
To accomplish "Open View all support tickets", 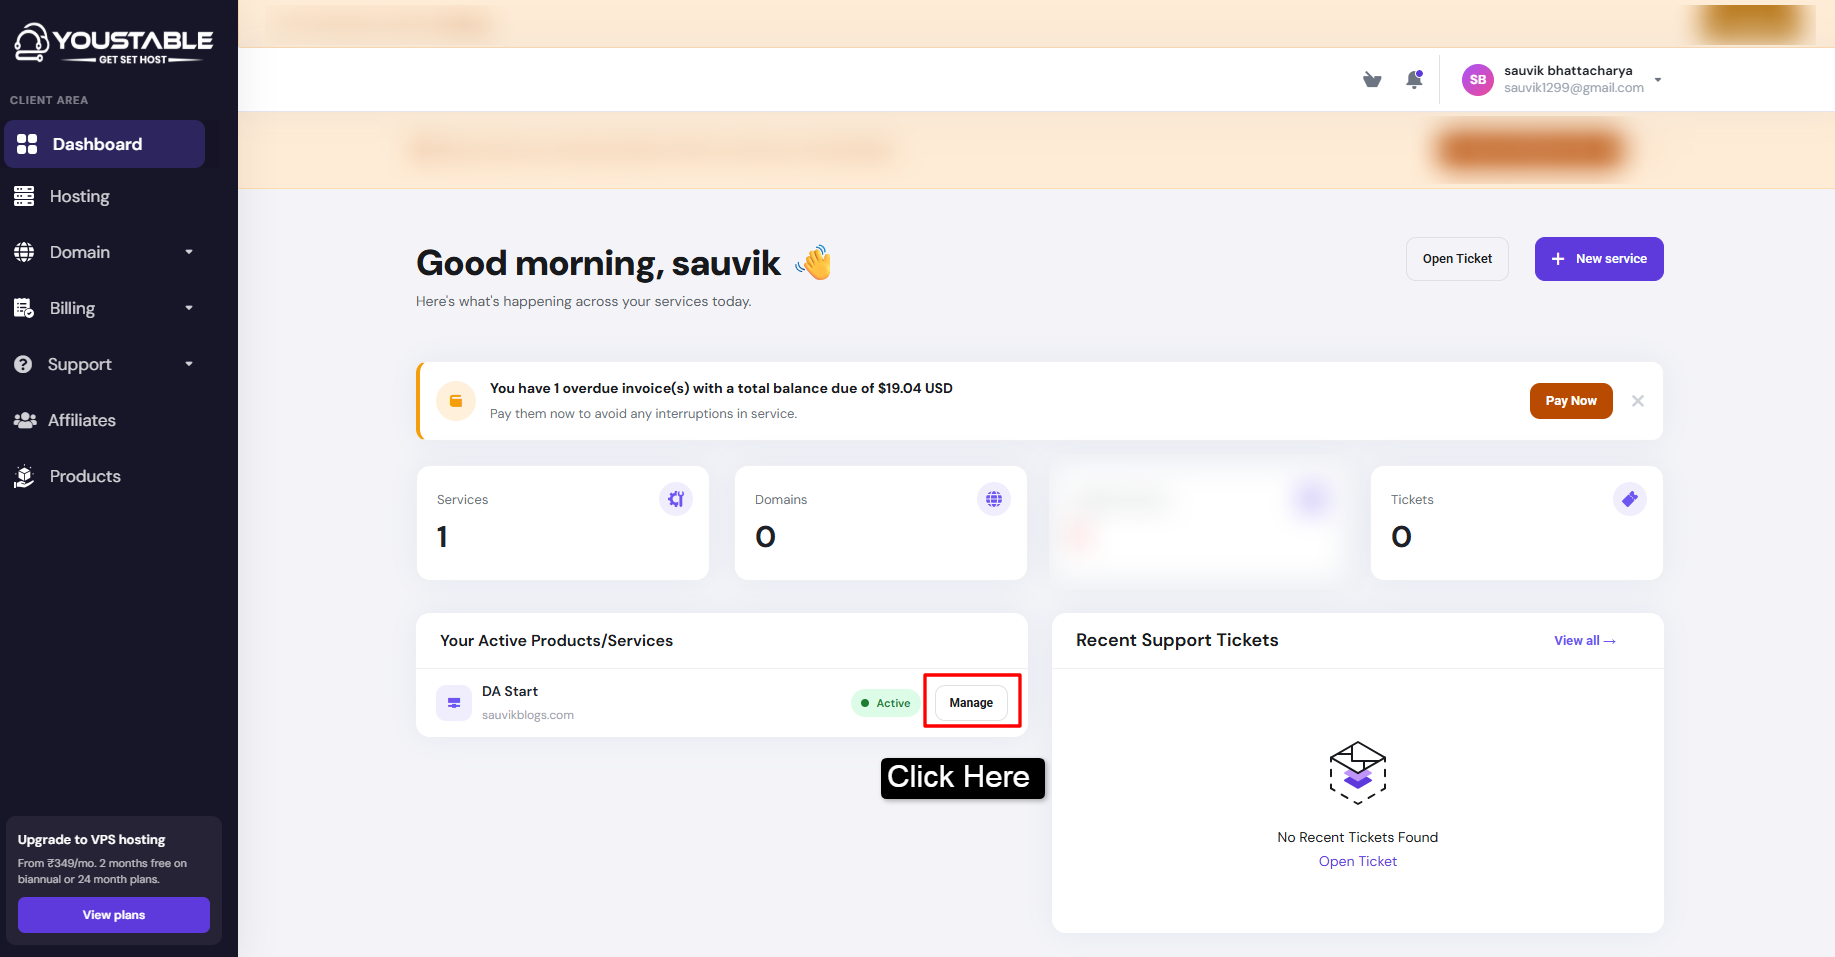I will [x=1585, y=641].
